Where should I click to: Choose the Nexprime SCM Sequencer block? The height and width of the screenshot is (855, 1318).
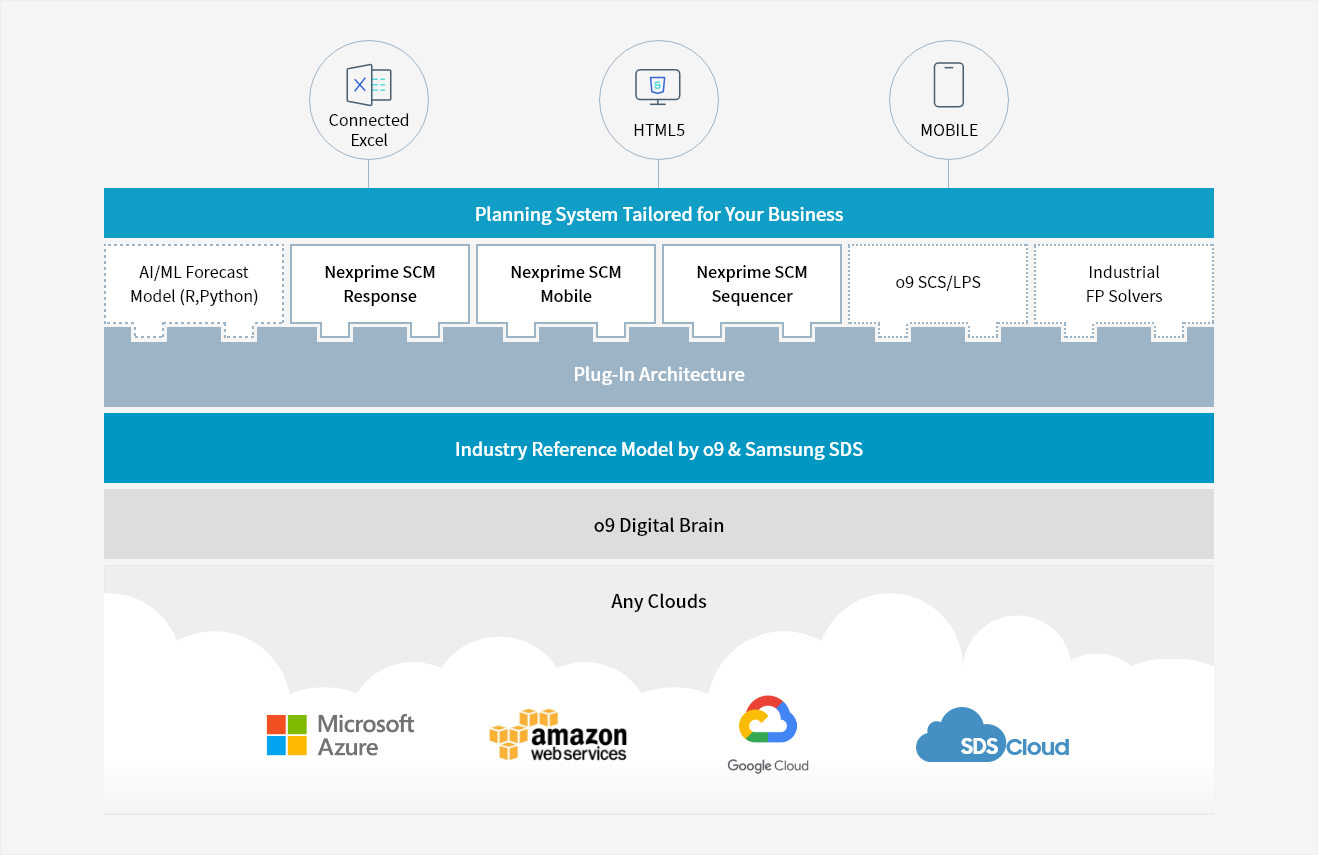(752, 284)
